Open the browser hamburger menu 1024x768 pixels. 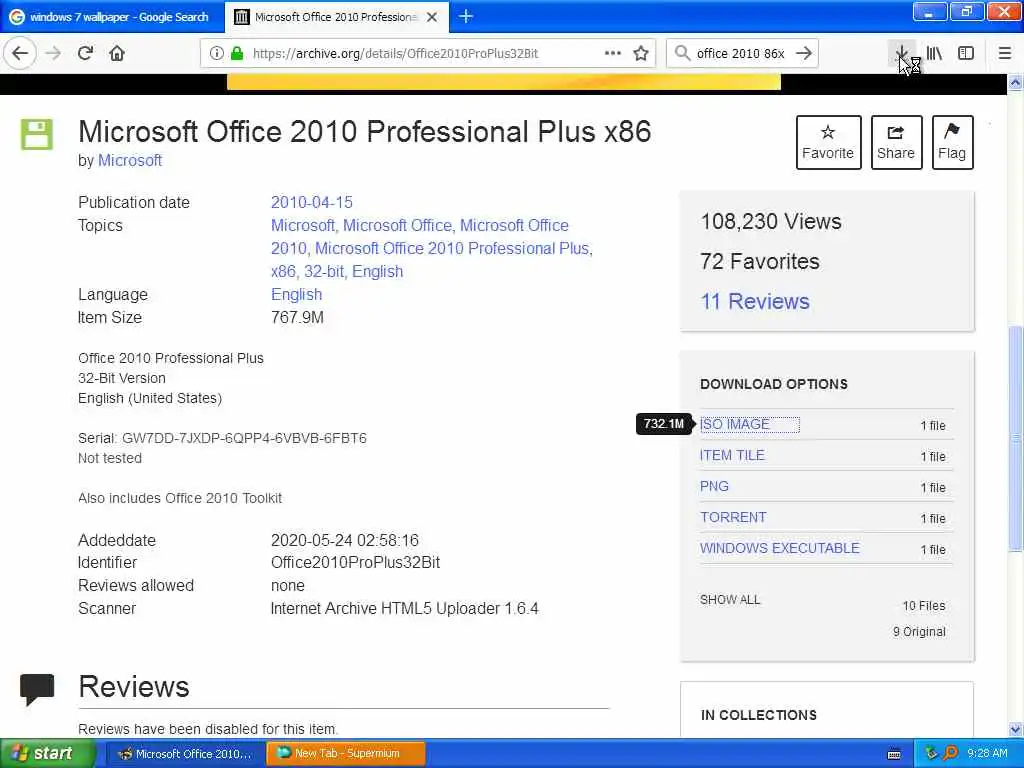[x=1005, y=54]
